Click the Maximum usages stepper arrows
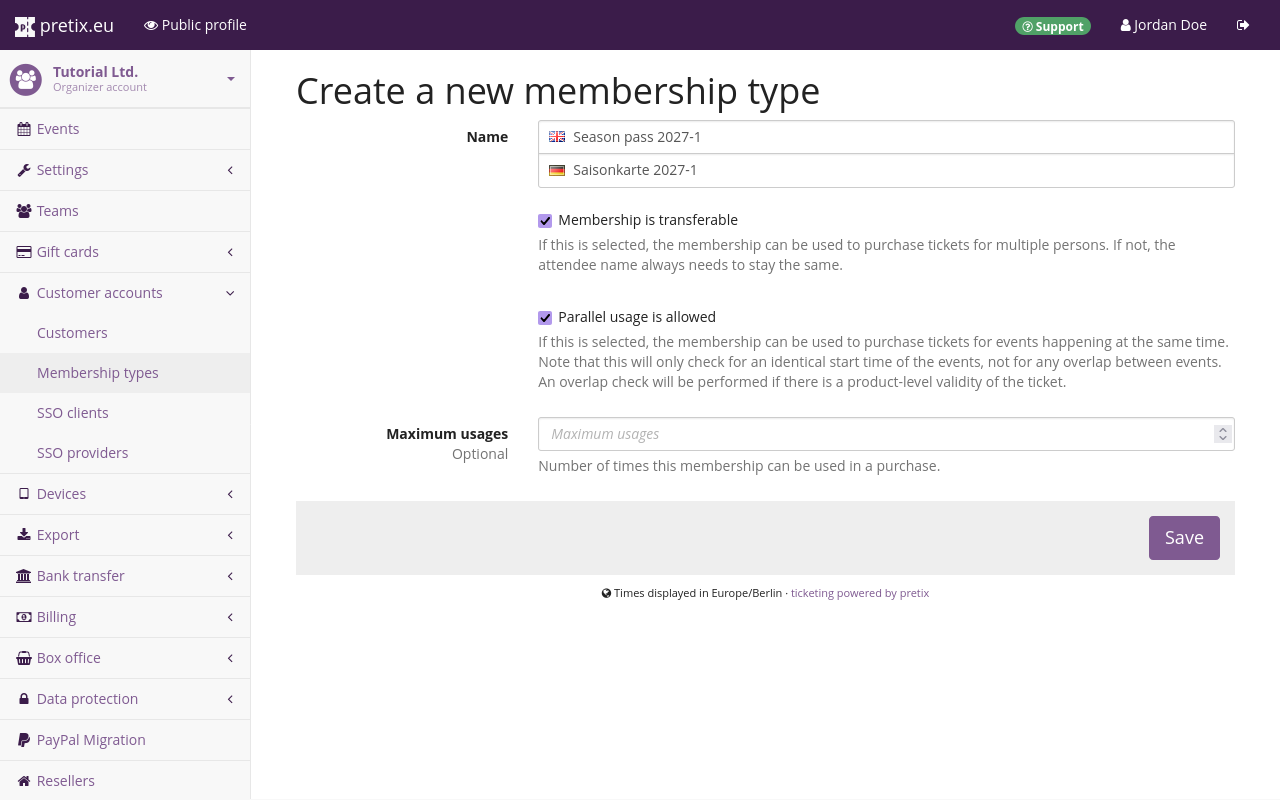Viewport: 1280px width, 800px height. pos(1222,433)
